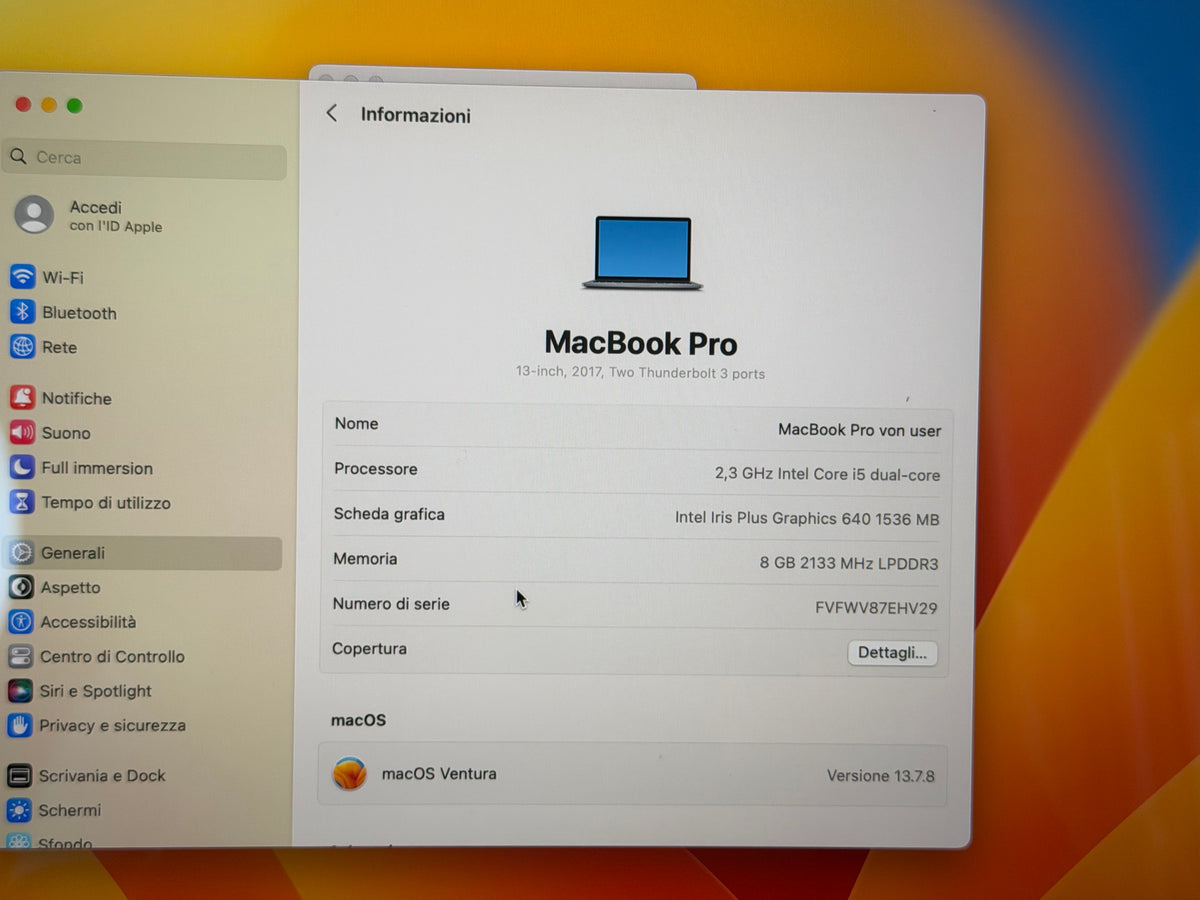Click the MacBook Pro laptop image

click(x=642, y=253)
